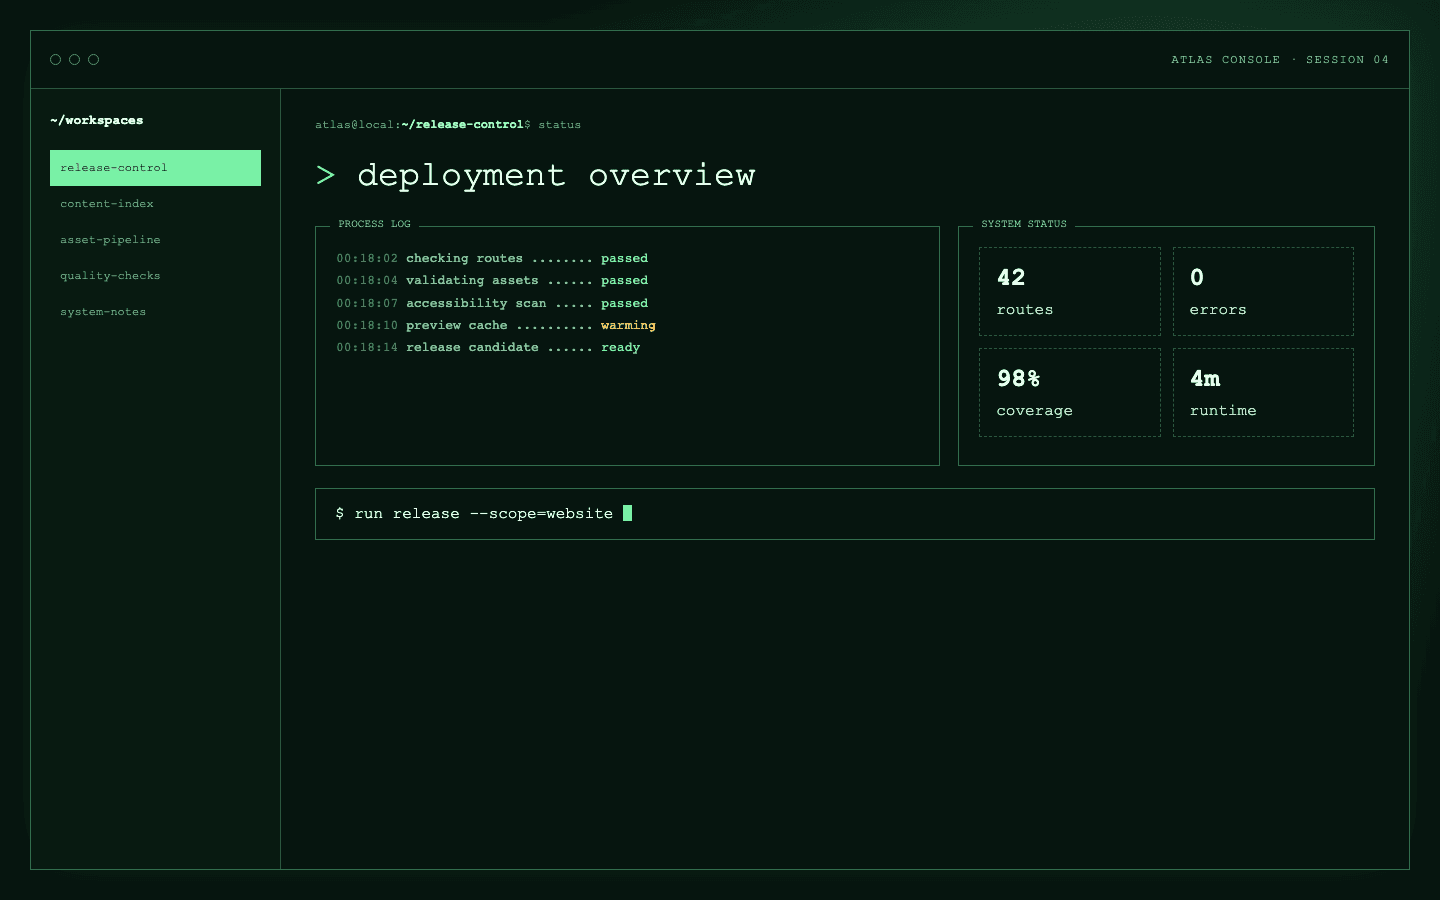
Task: Select the release-control workspace
Action: [x=155, y=168]
